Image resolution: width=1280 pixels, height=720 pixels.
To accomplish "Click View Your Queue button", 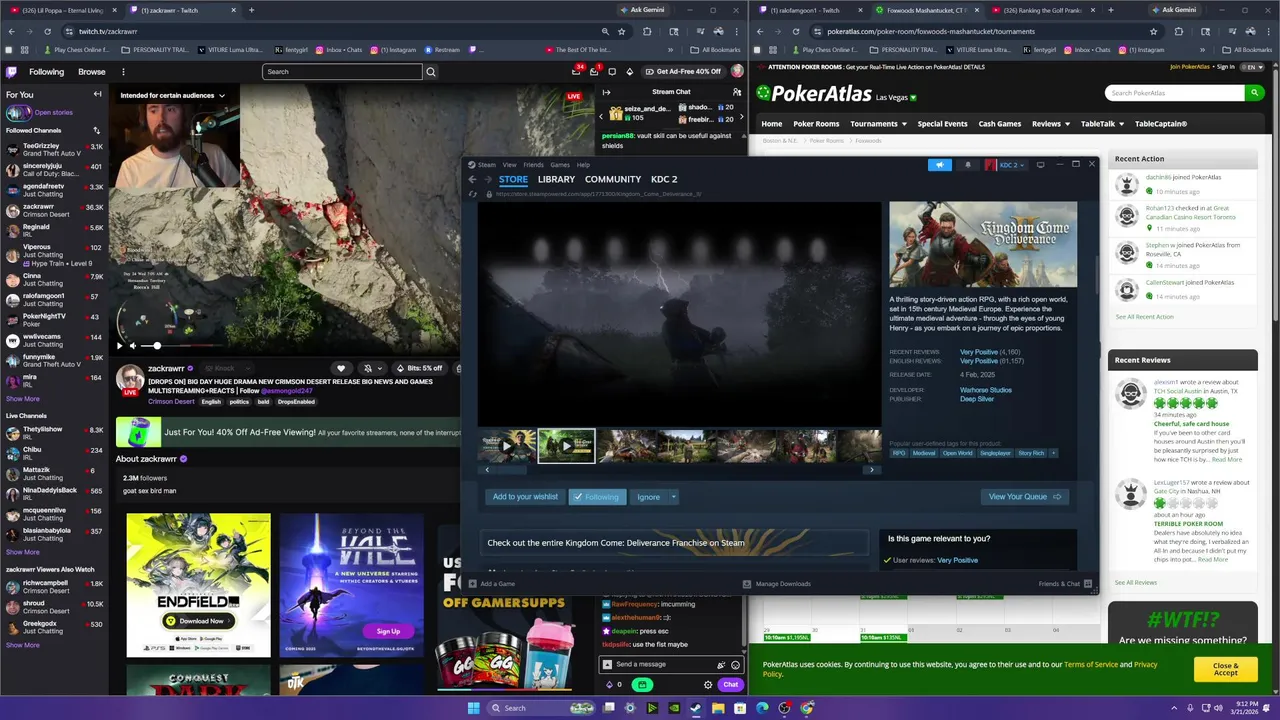I will pos(1024,497).
